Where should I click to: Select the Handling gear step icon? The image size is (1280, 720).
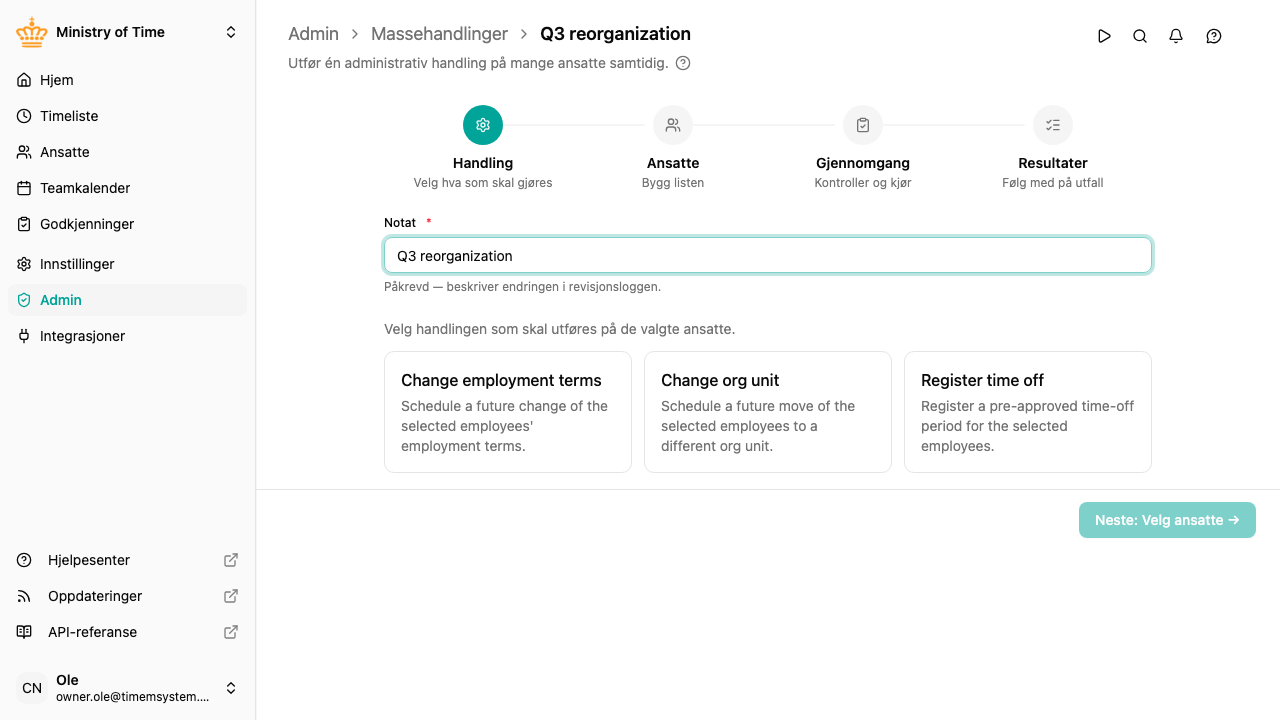coord(483,125)
